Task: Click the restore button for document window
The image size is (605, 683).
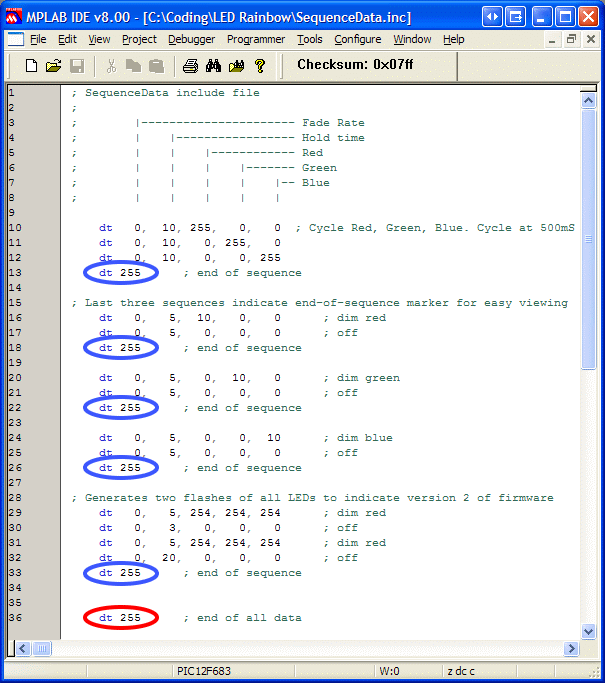Action: (571, 39)
